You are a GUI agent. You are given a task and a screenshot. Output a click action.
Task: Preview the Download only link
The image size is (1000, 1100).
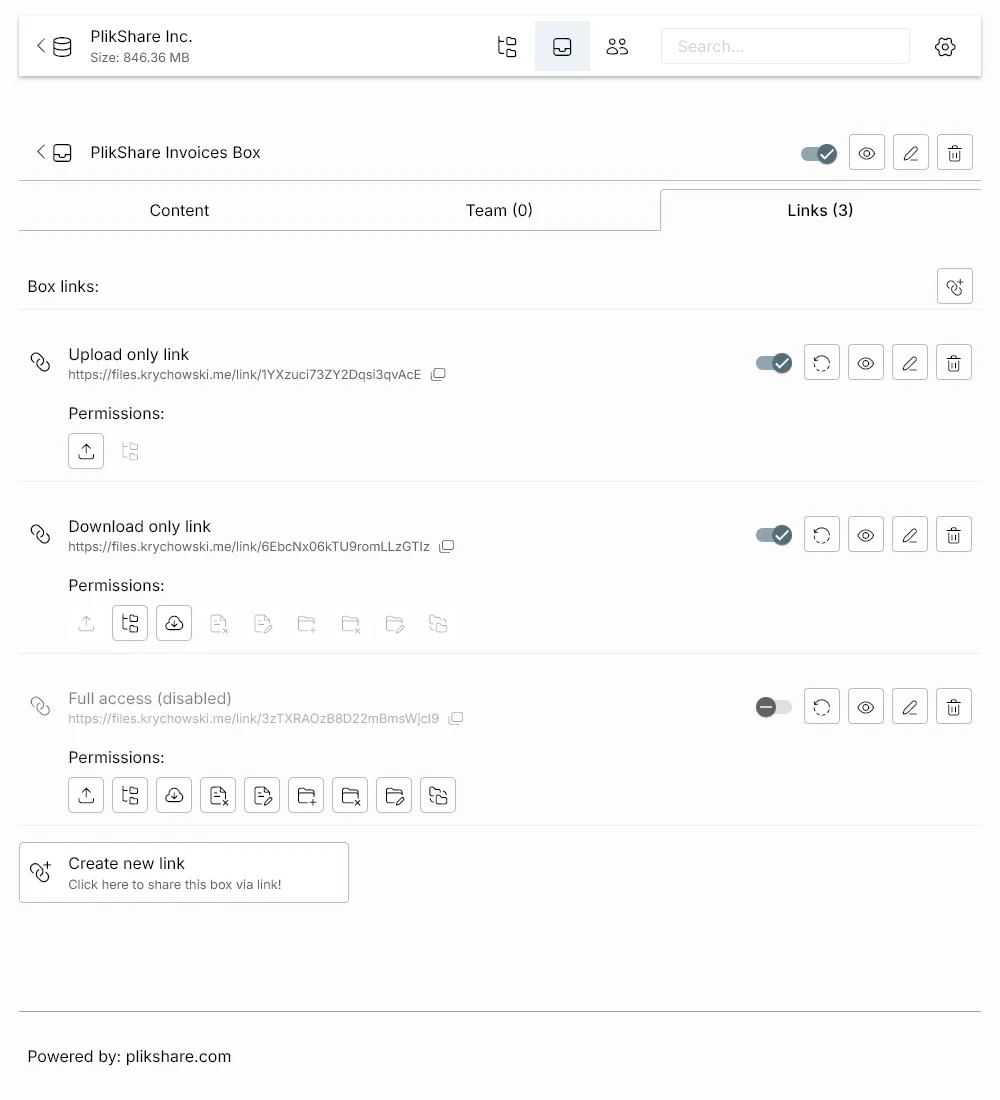click(865, 534)
